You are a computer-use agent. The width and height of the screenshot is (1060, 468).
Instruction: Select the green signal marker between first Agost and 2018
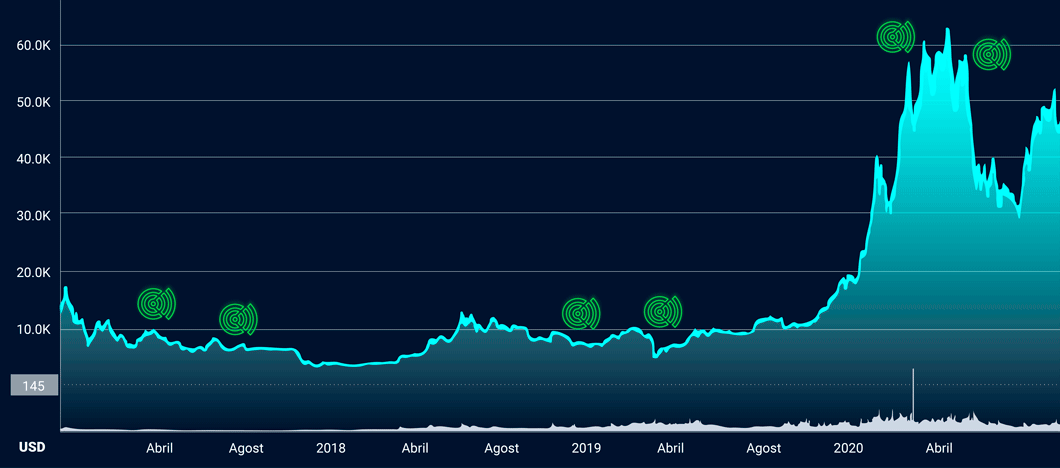click(x=237, y=319)
